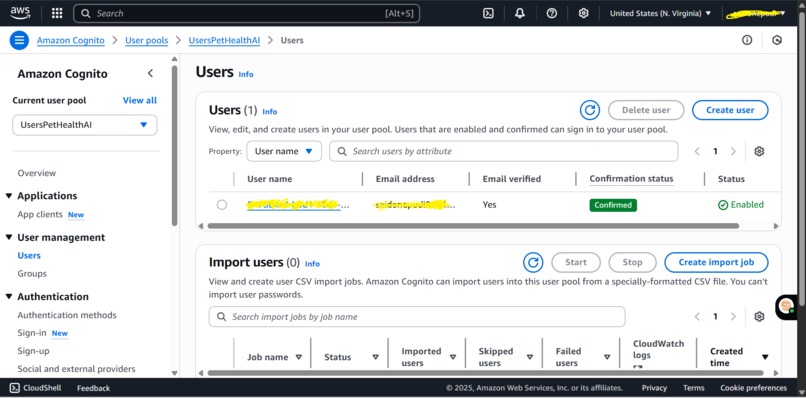Open Overview in side navigation
Screen dimensions: 806x398
[x=36, y=173]
